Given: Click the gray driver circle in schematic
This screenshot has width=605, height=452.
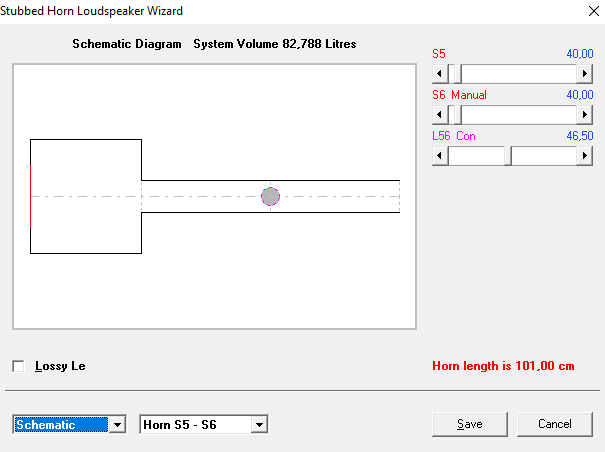Looking at the screenshot, I should tap(270, 196).
